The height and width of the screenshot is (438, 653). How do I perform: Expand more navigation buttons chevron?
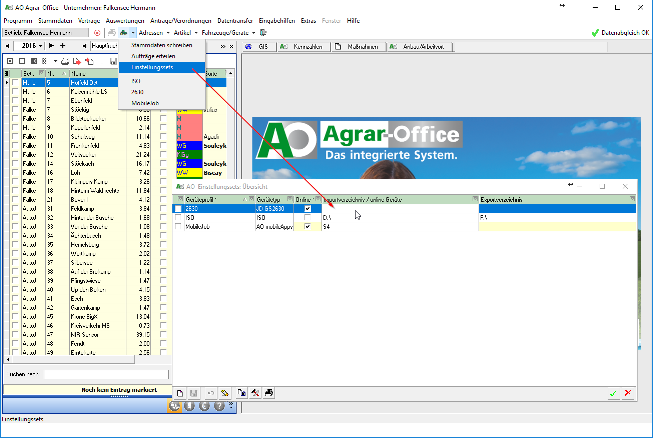coord(231,405)
